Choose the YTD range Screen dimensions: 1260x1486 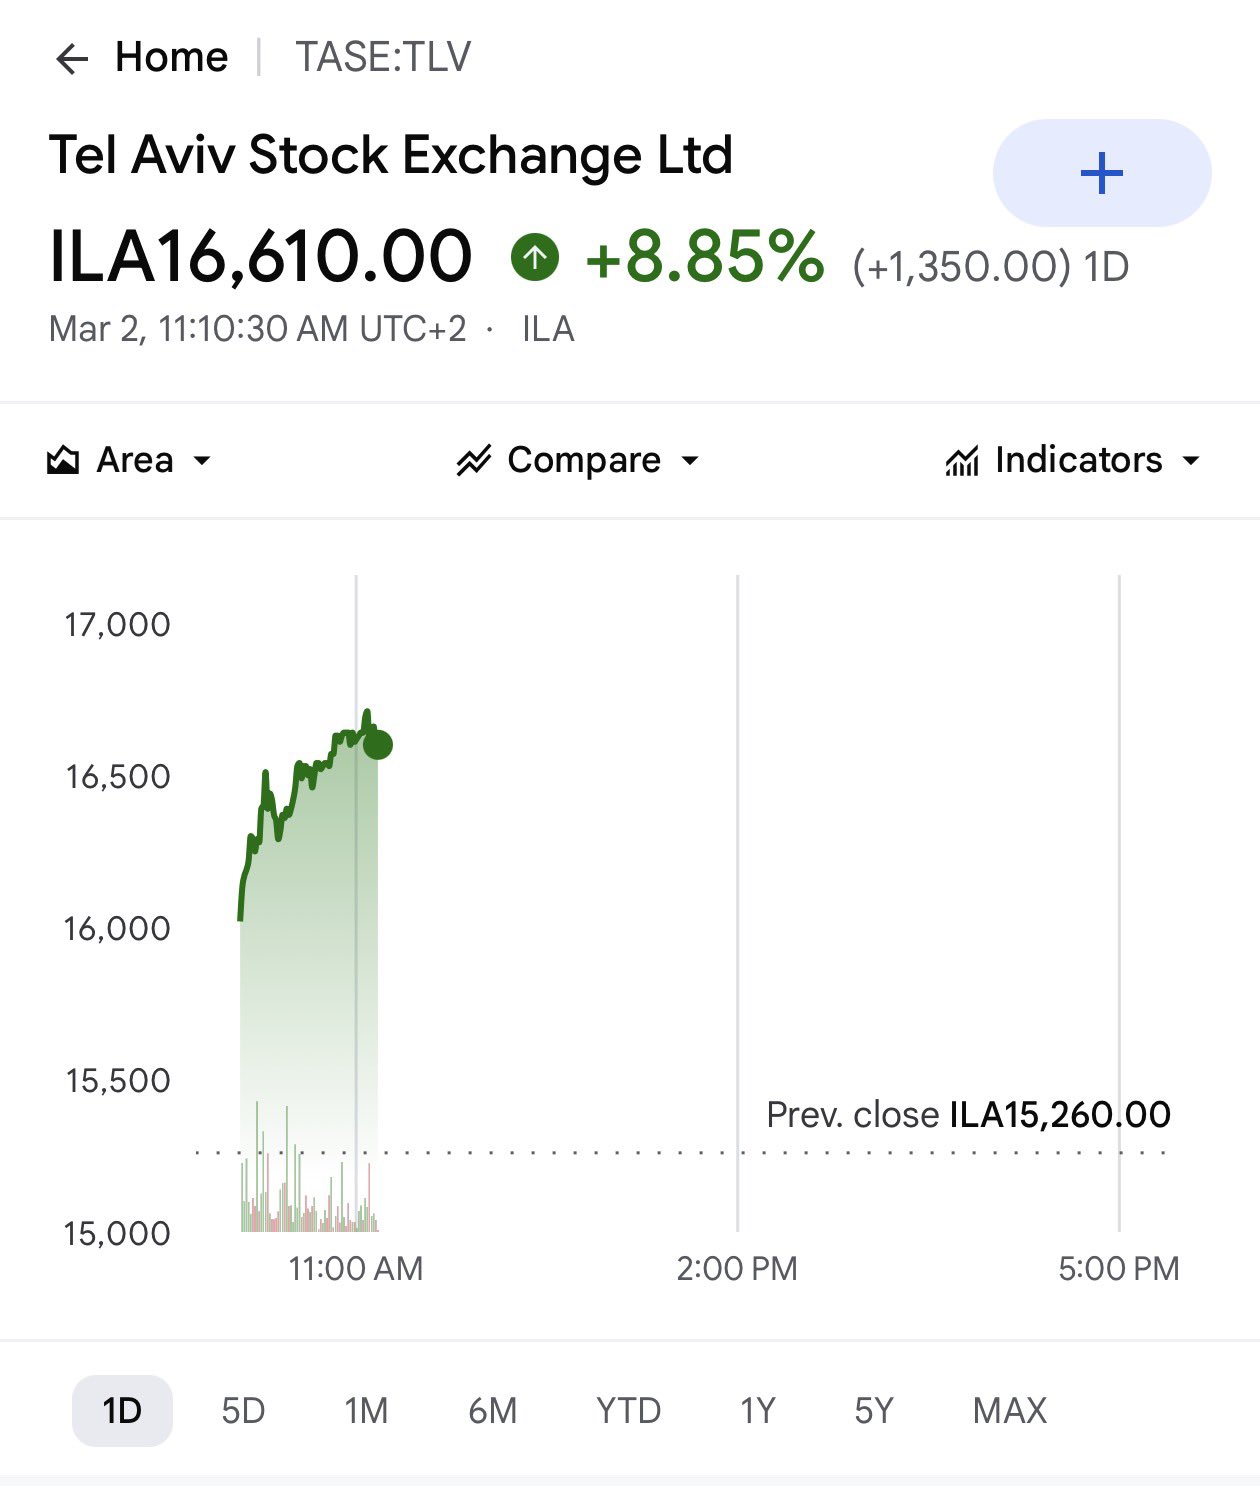(629, 1411)
